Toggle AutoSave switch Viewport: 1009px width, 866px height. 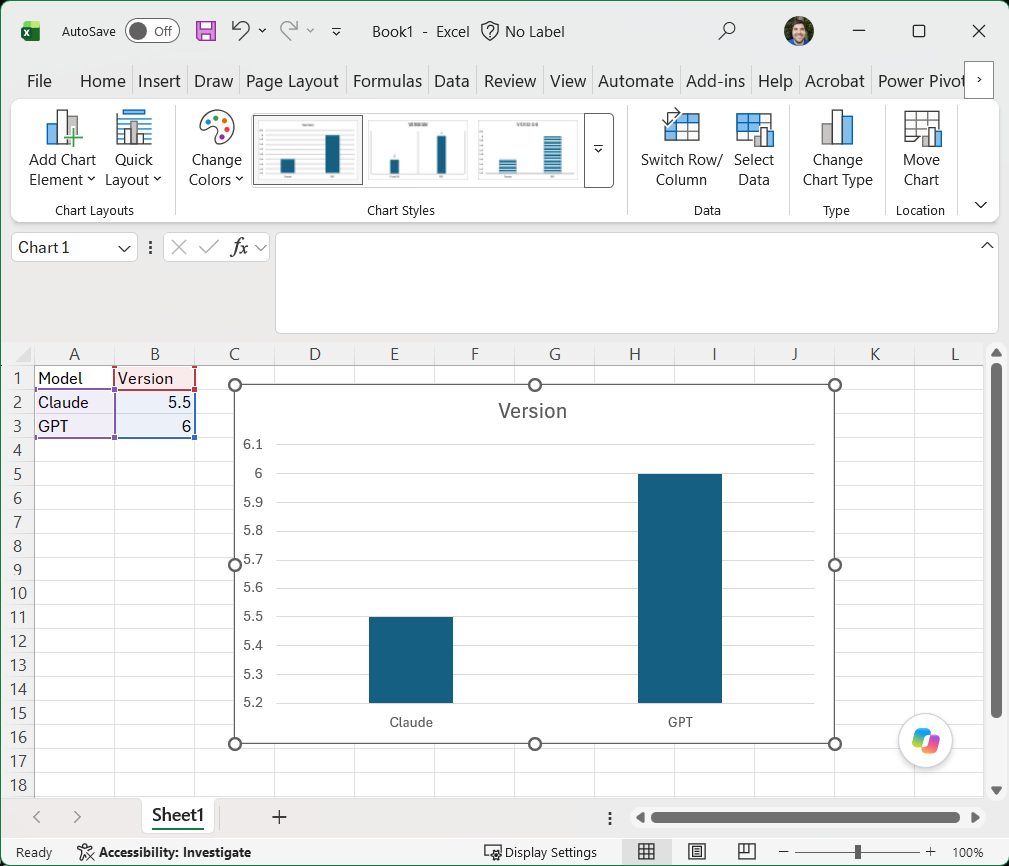[152, 31]
